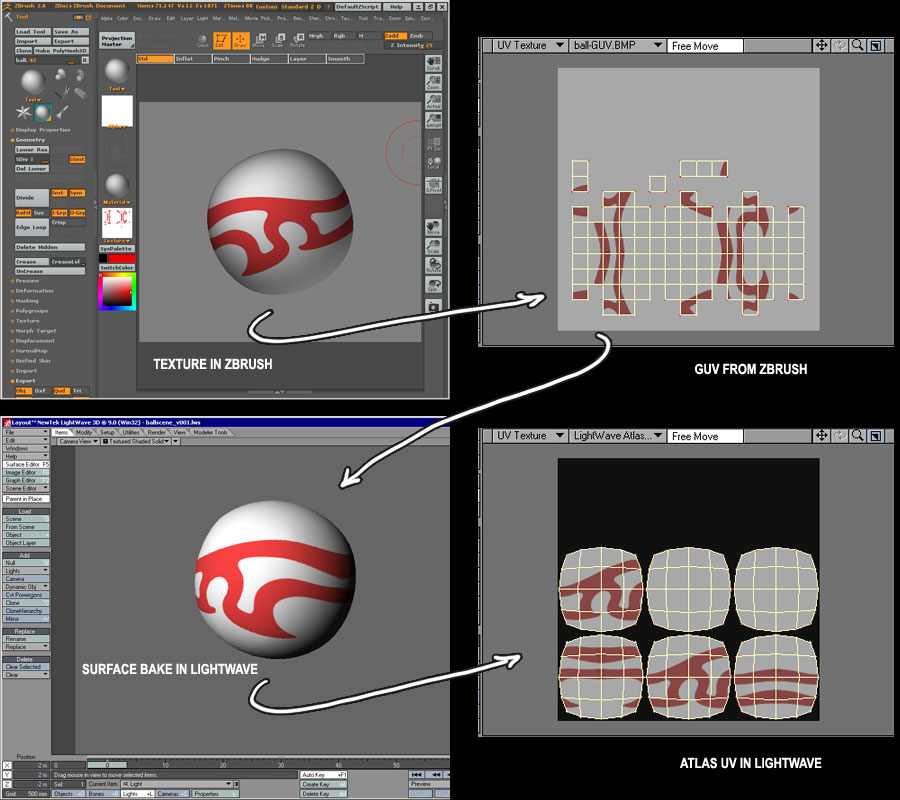
Task: Click the Spin icon in ZBrush right shelf
Action: tap(433, 285)
